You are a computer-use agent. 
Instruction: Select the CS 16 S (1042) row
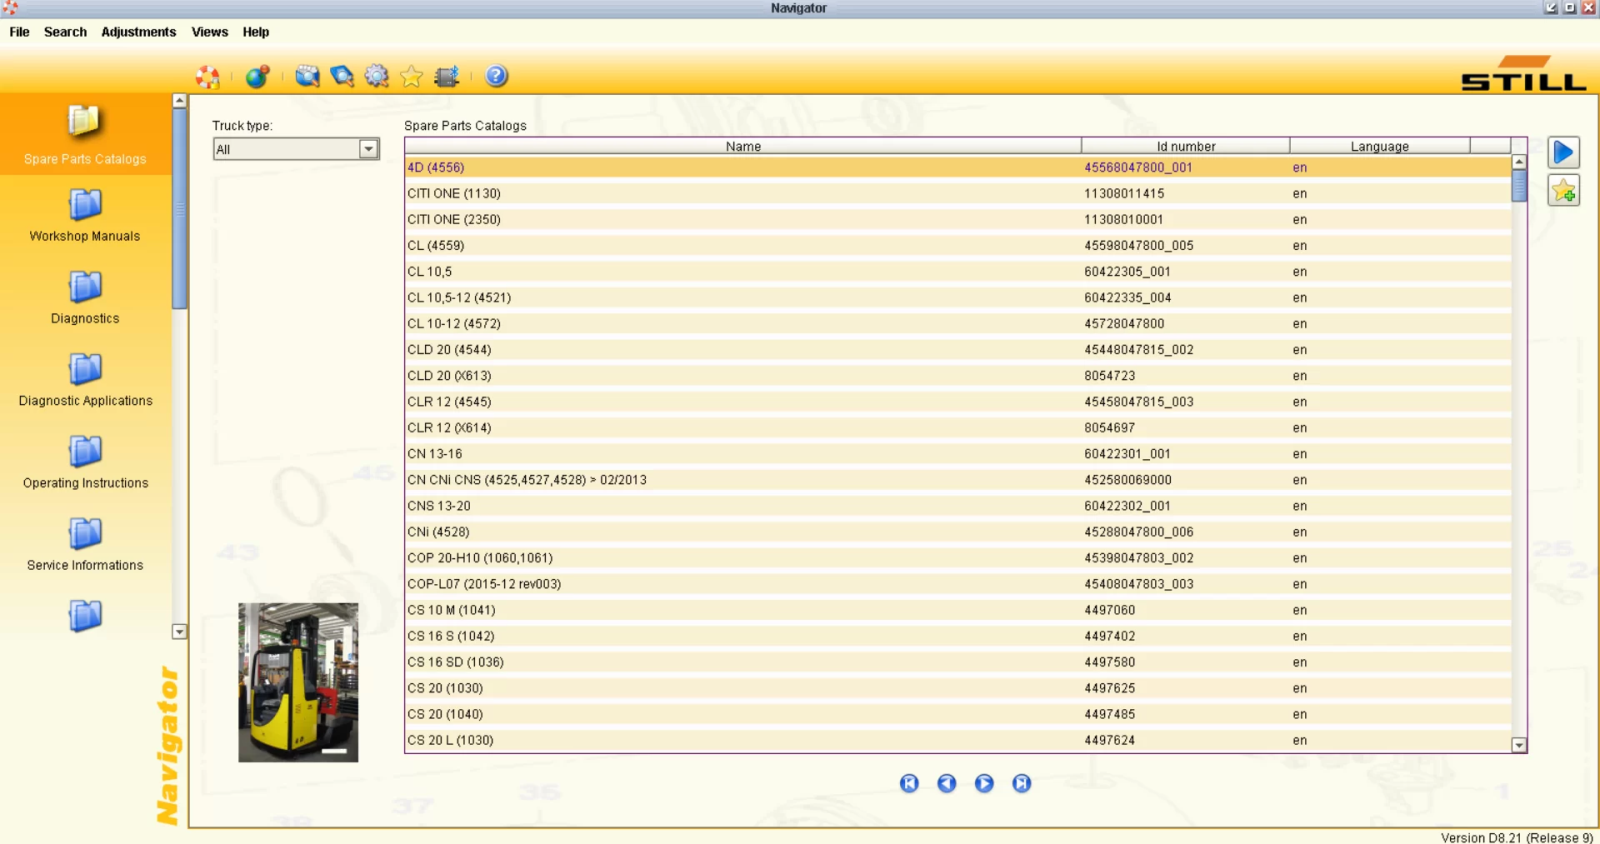point(958,636)
